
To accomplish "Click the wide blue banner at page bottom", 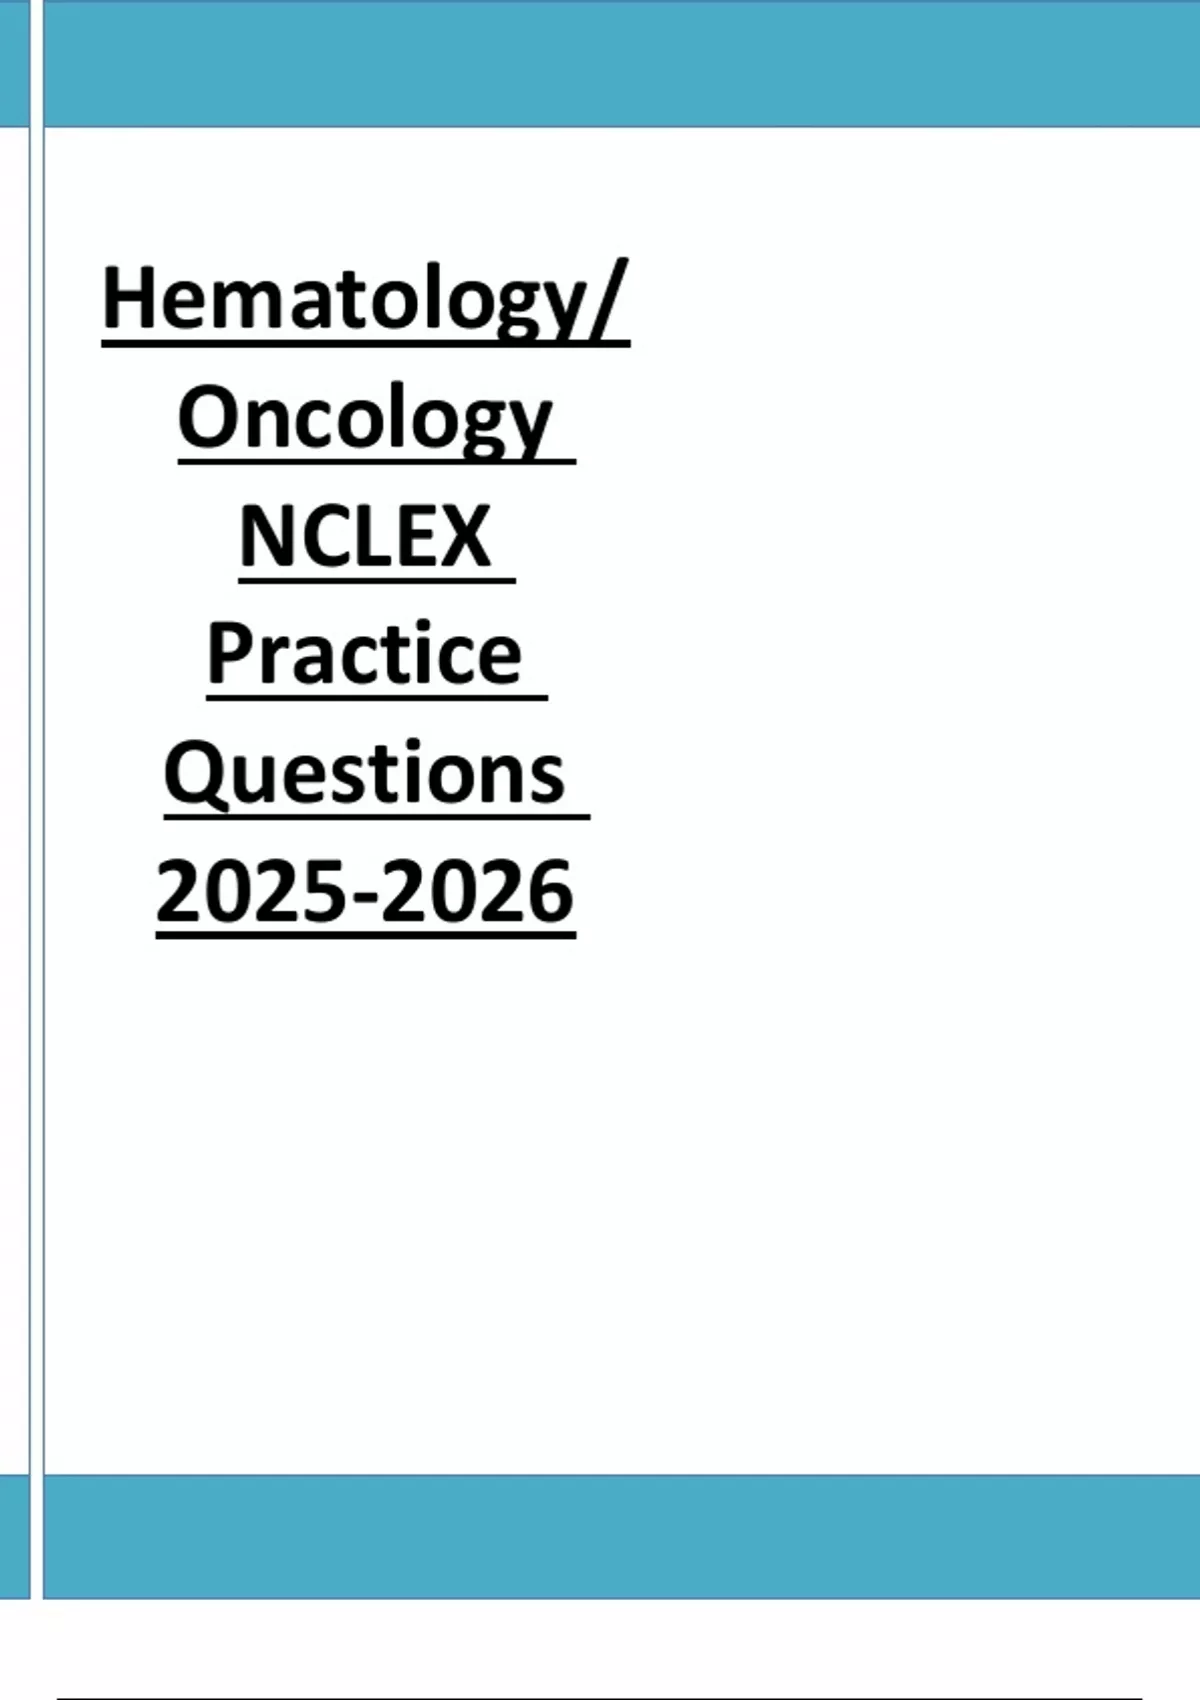I will click(x=620, y=1536).
